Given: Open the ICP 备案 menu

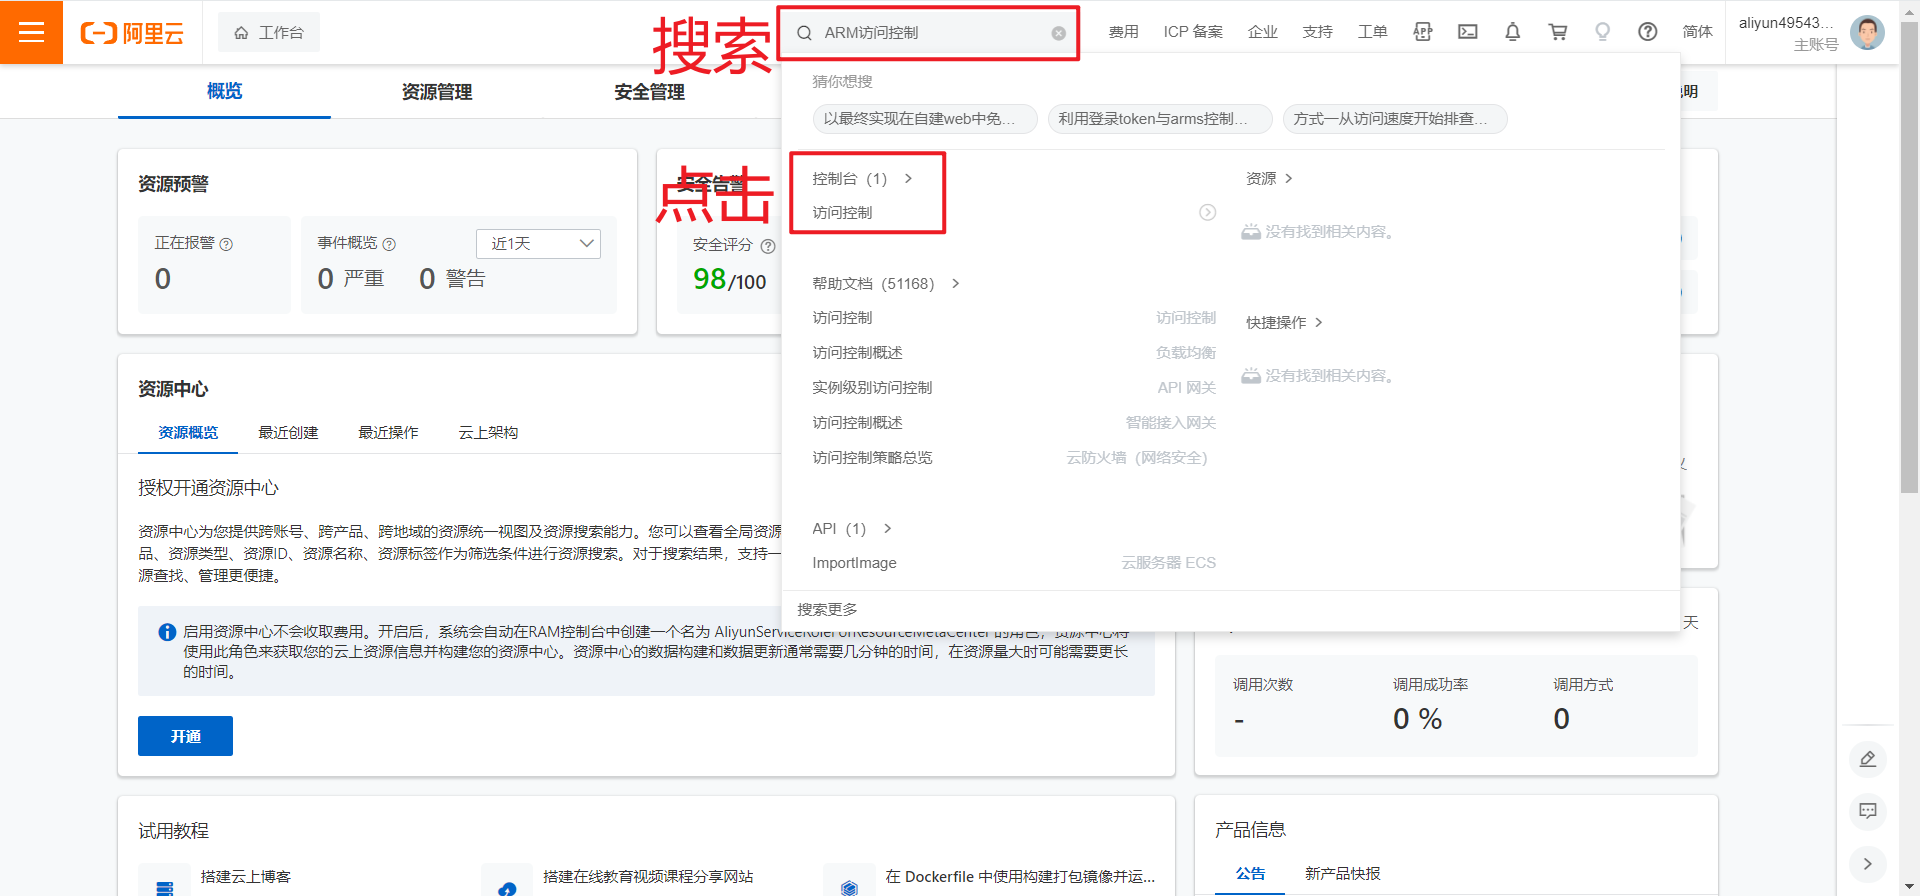Looking at the screenshot, I should [1193, 32].
